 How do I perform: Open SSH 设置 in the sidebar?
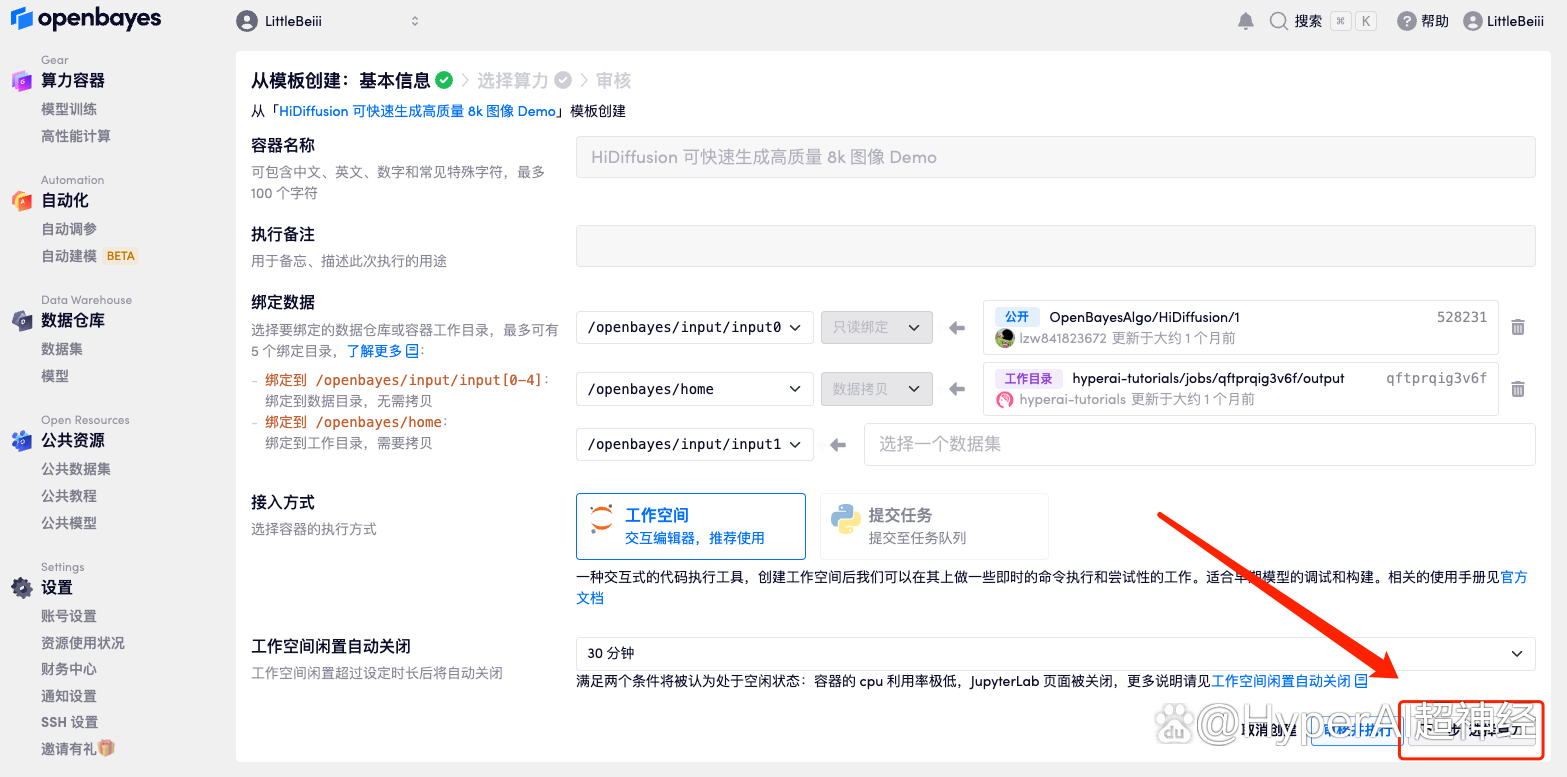(x=70, y=722)
